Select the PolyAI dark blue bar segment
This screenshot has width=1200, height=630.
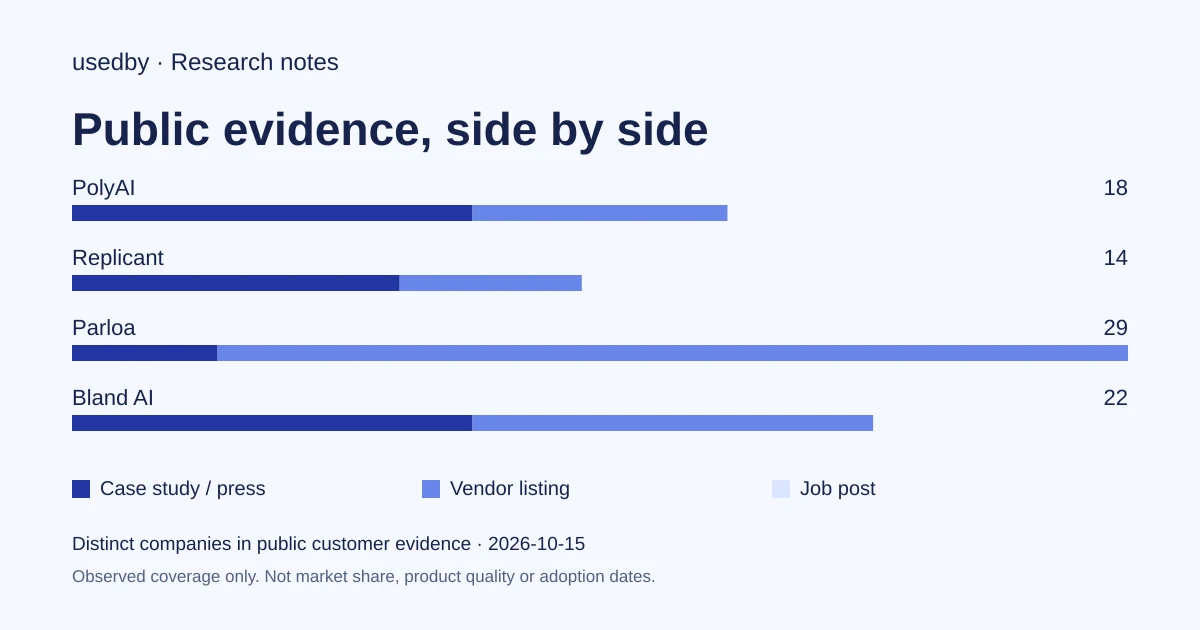(272, 213)
